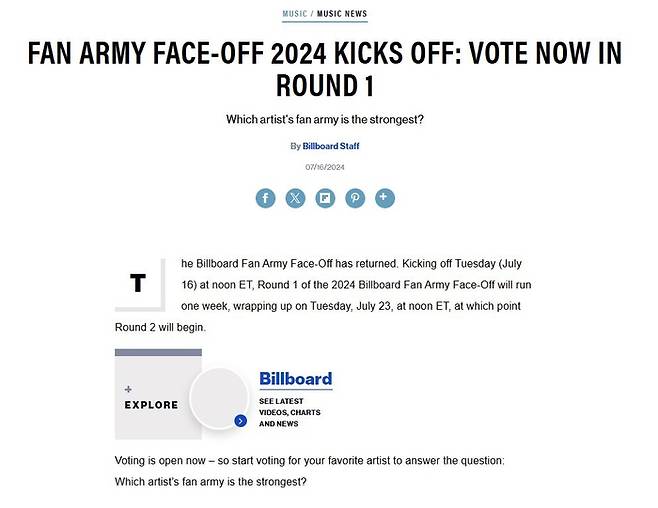Image resolution: width=658 pixels, height=508 pixels.
Task: Click the 'Round 2 will begin' line
Action: (x=160, y=327)
